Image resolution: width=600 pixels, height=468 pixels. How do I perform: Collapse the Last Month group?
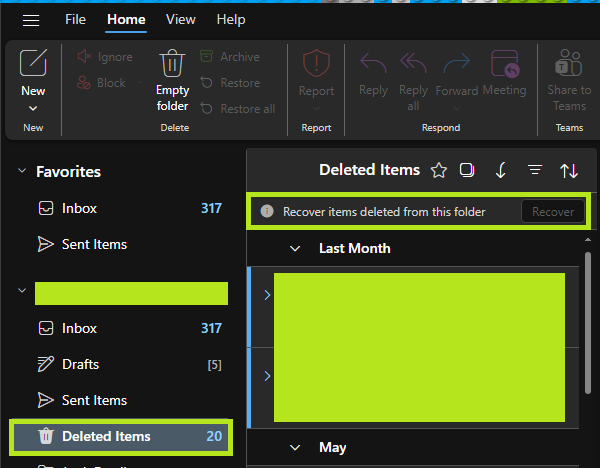[295, 249]
